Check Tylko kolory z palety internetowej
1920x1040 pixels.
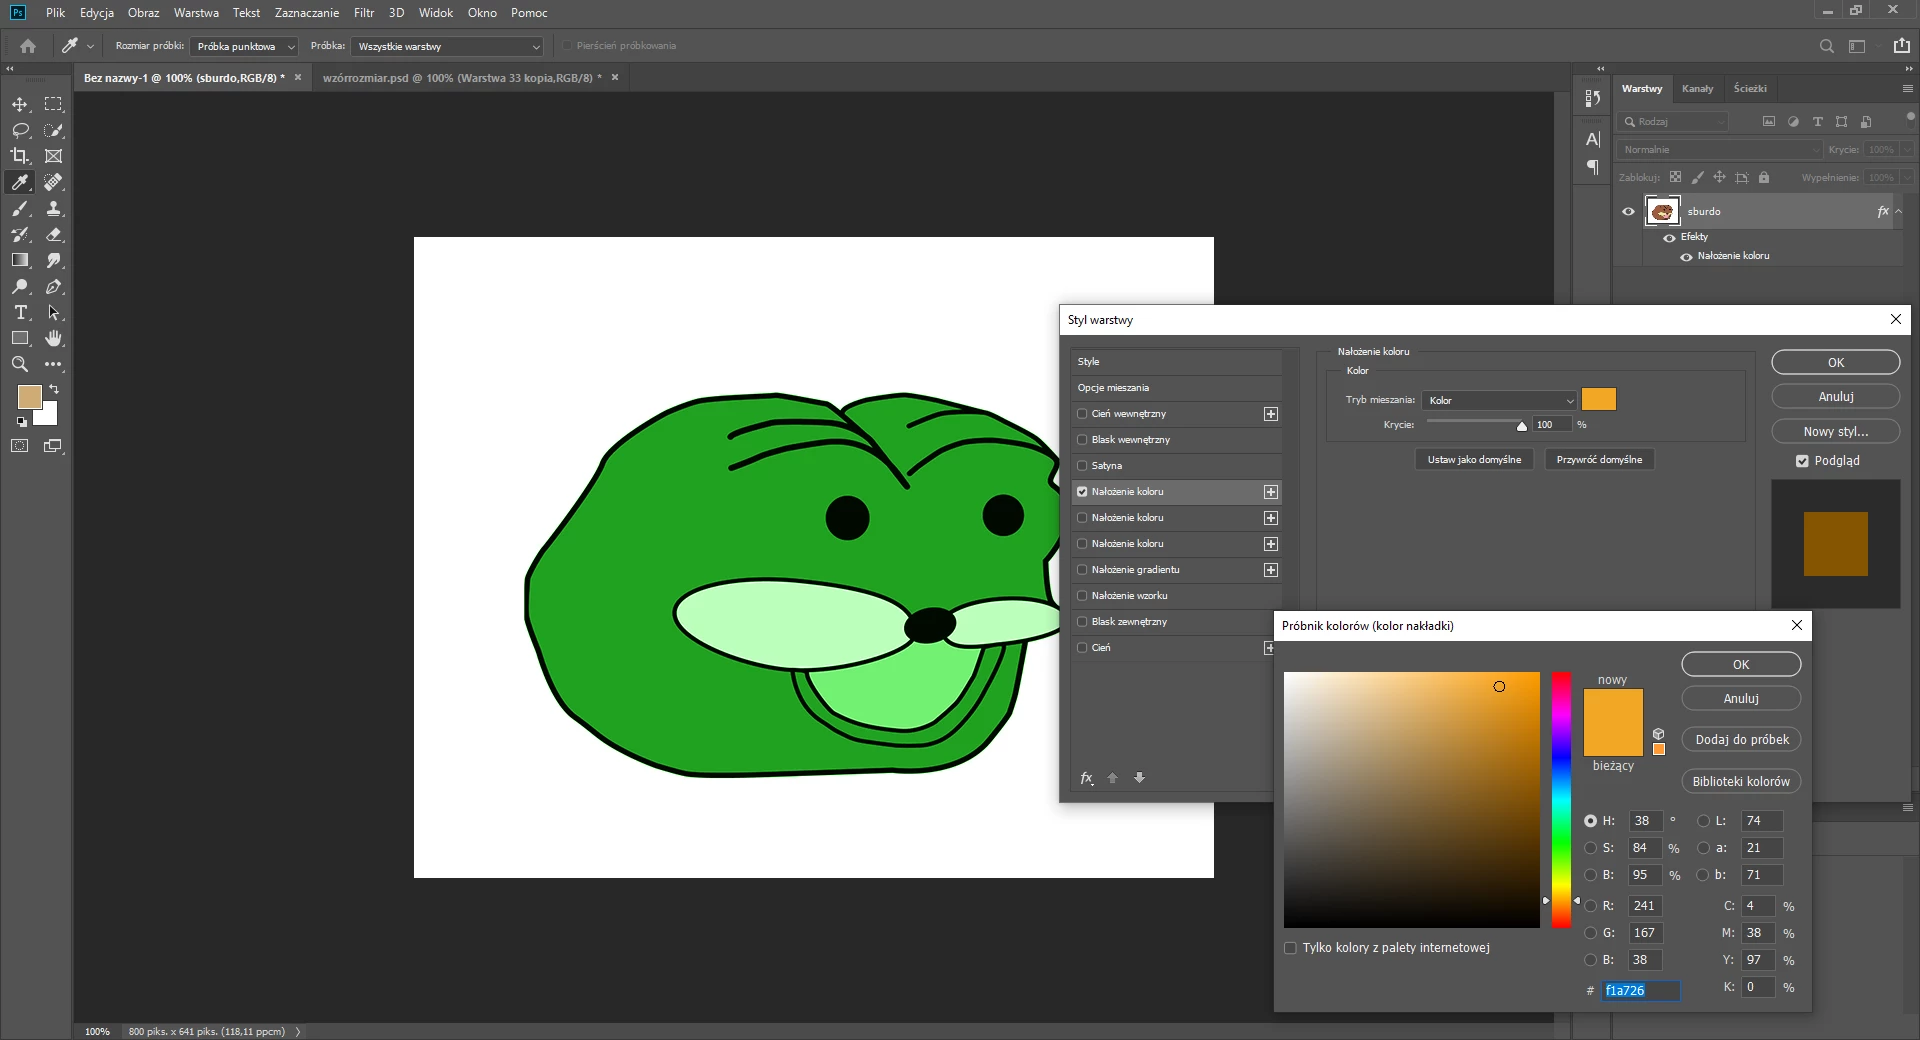(1290, 948)
